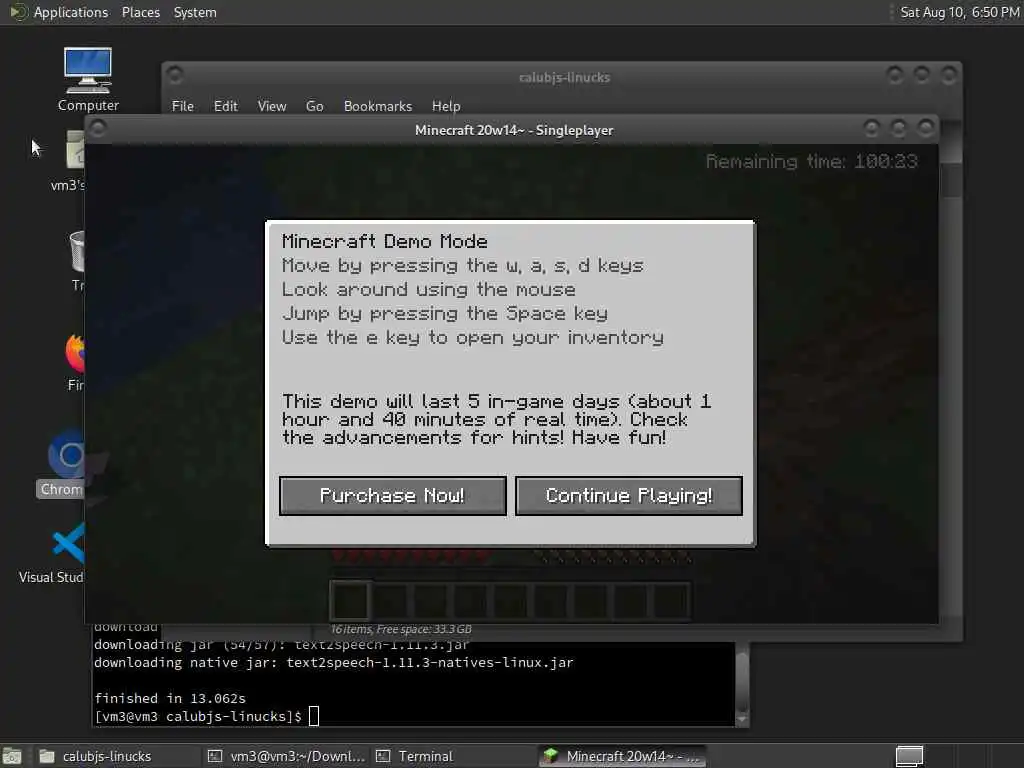Open Help menu in file manager window
This screenshot has width=1024, height=768.
[446, 106]
